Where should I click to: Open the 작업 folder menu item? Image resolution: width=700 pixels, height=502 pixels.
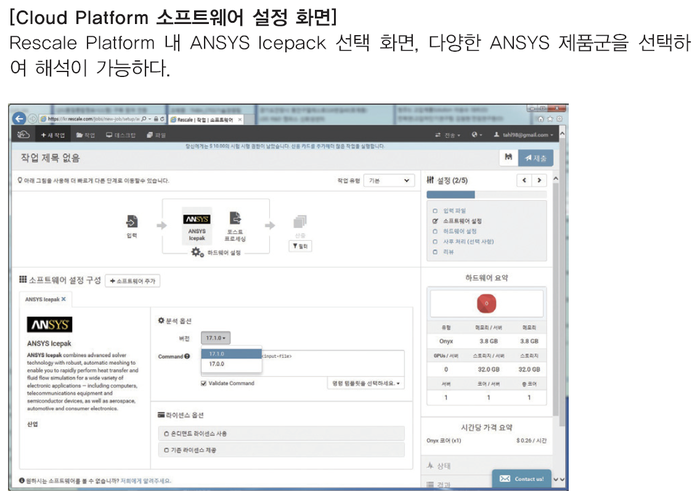tap(85, 135)
